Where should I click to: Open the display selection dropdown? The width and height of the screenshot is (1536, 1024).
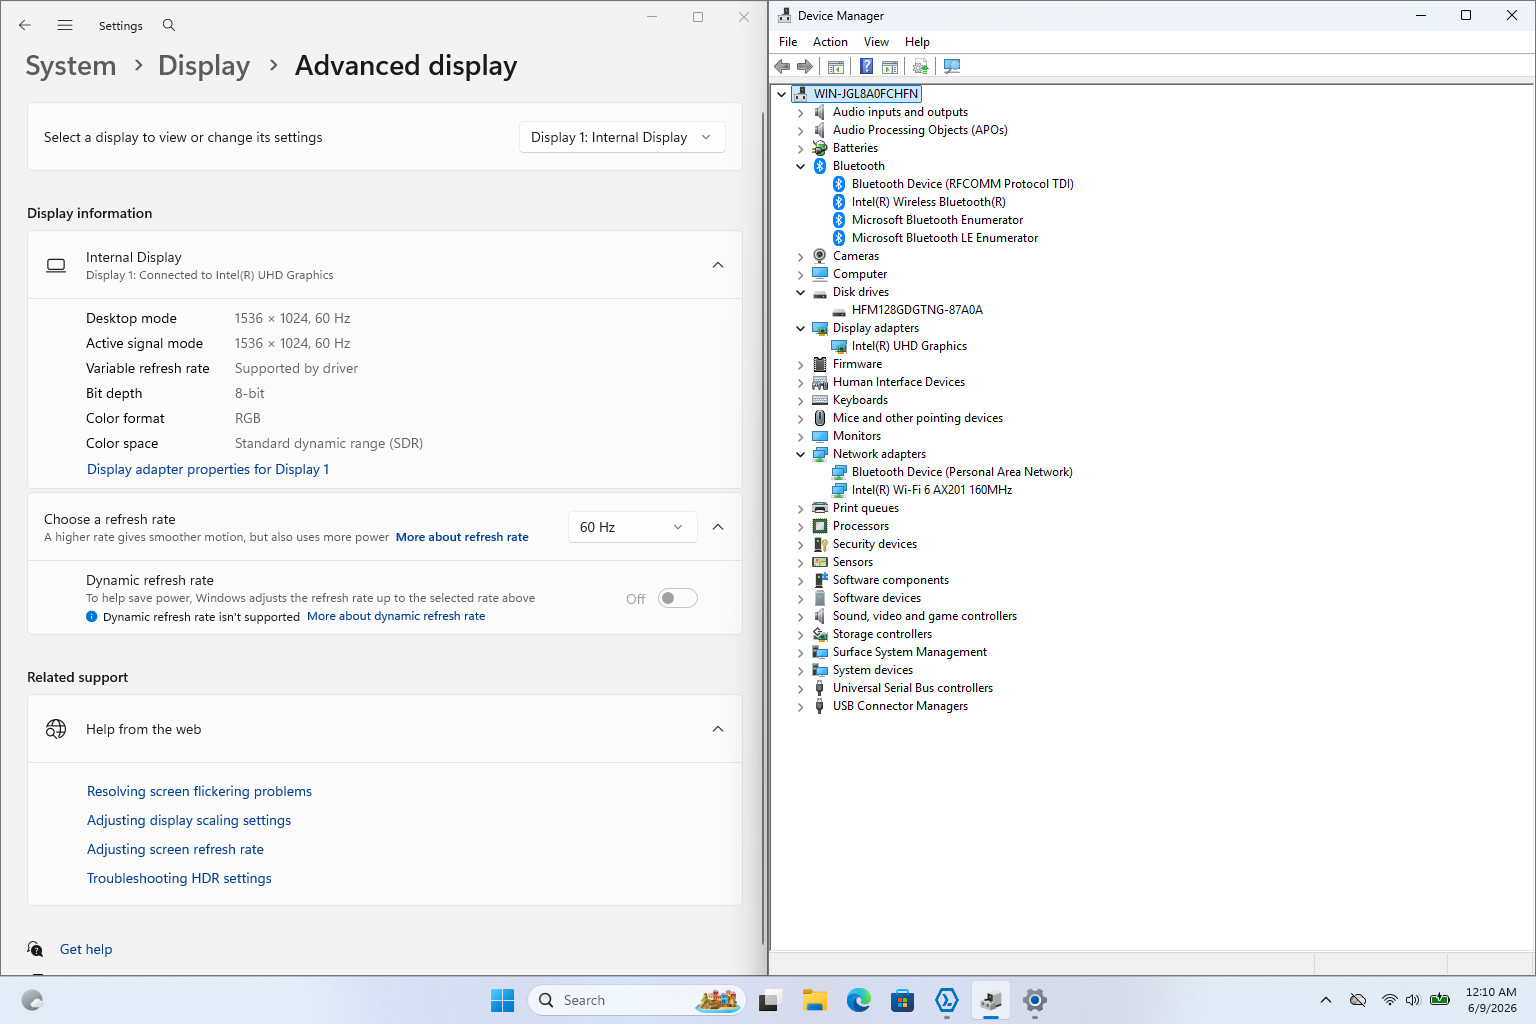[622, 137]
